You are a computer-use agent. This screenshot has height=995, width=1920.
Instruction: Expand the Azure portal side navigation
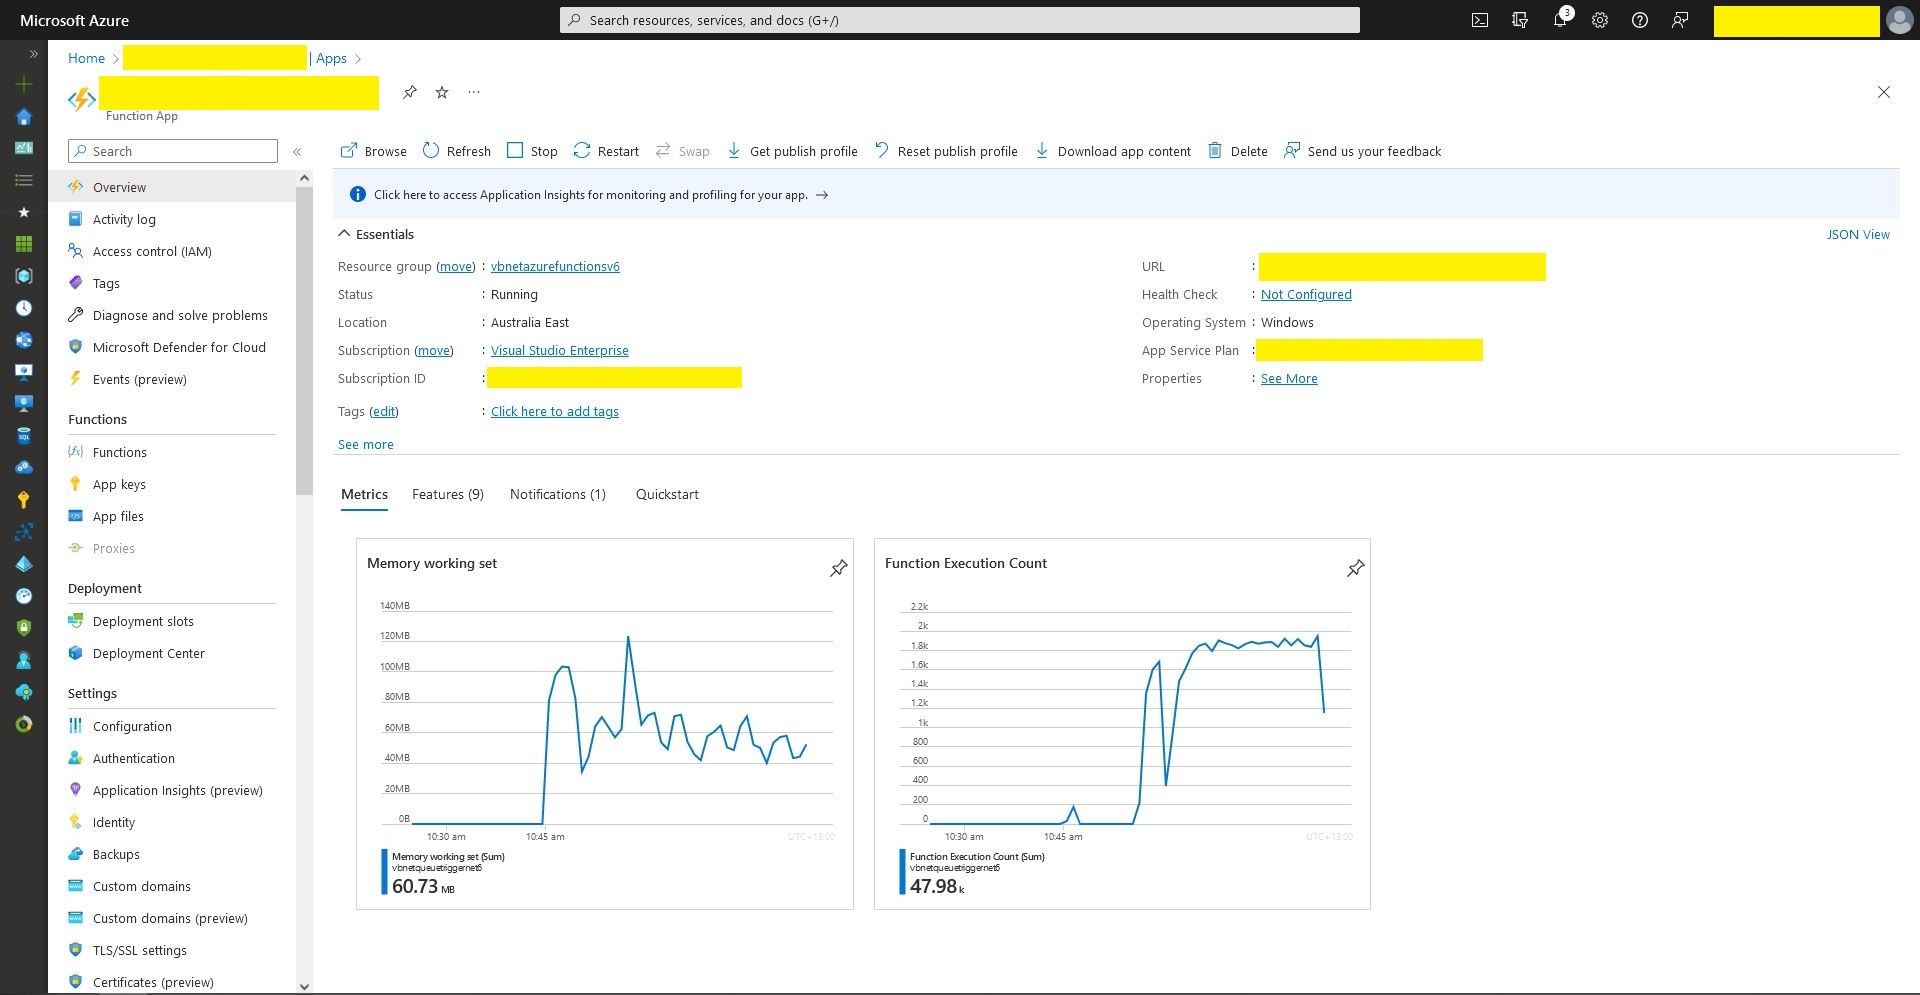33,54
